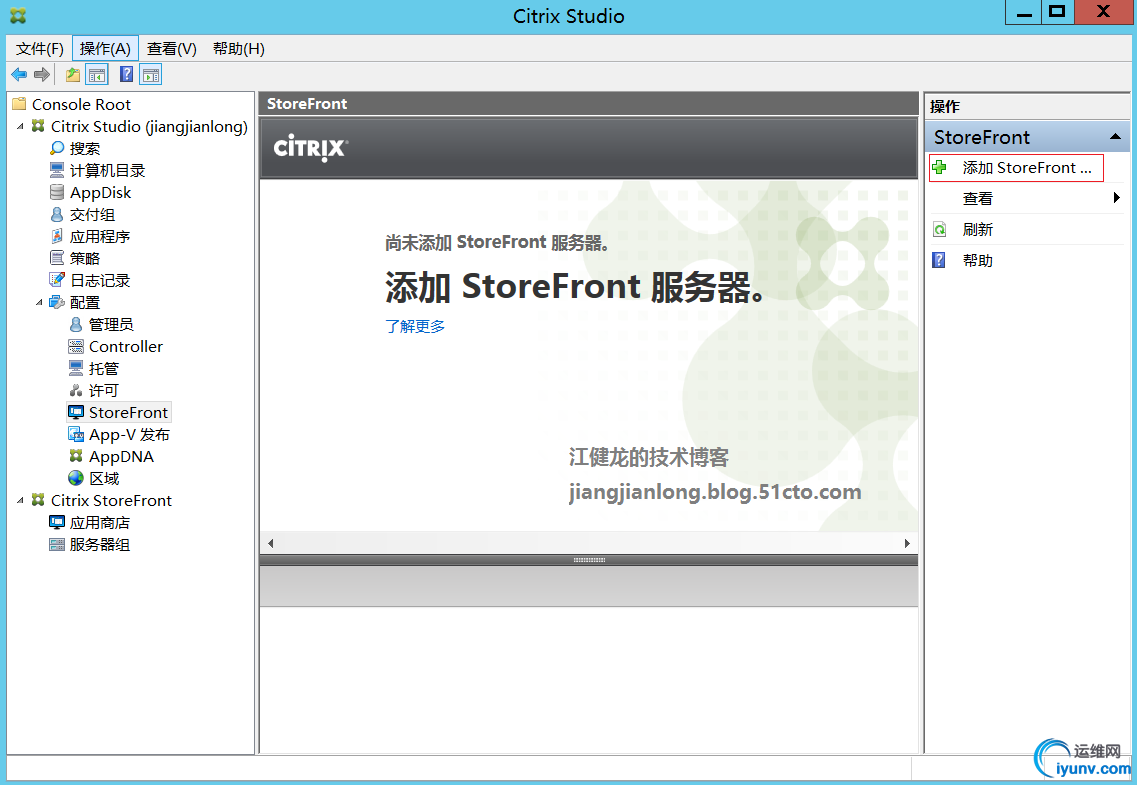Viewport: 1137px width, 785px height.
Task: Click the 刷新 action label
Action: (x=977, y=230)
